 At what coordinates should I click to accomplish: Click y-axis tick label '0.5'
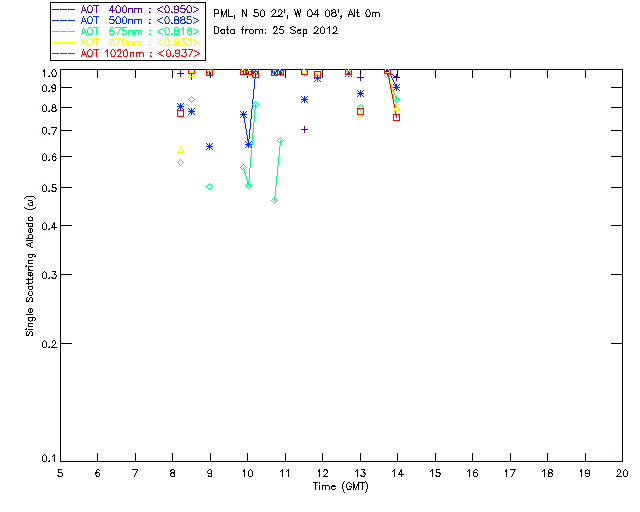point(49,188)
